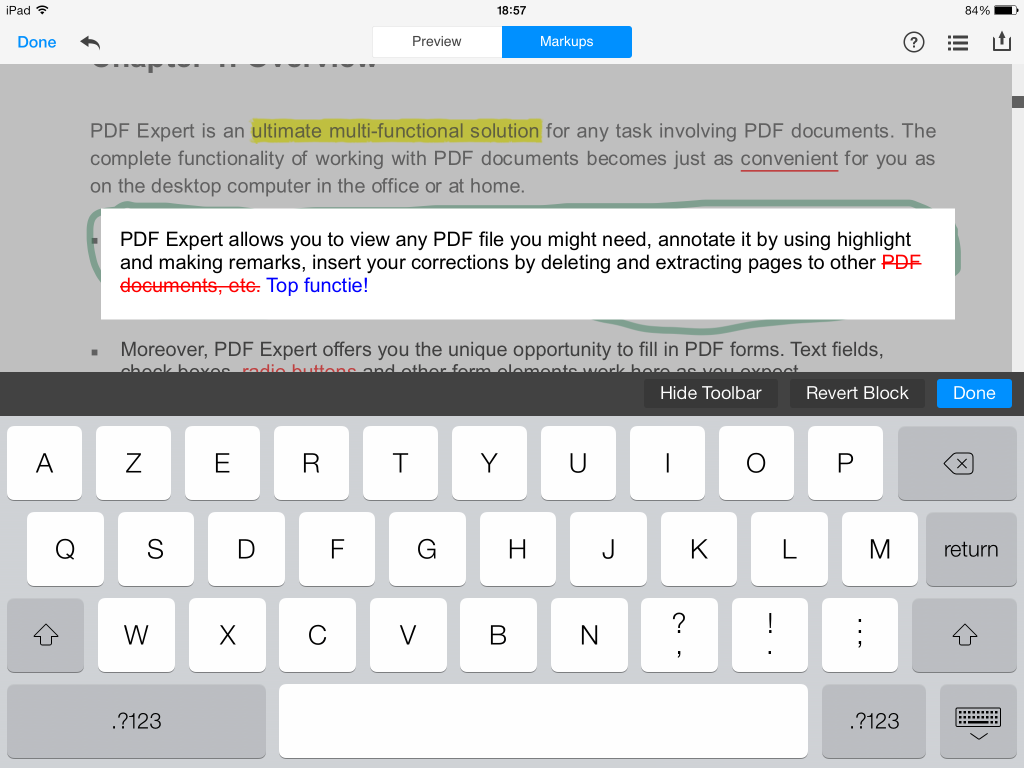The height and width of the screenshot is (768, 1024).
Task: Switch to the Preview tab
Action: click(436, 42)
